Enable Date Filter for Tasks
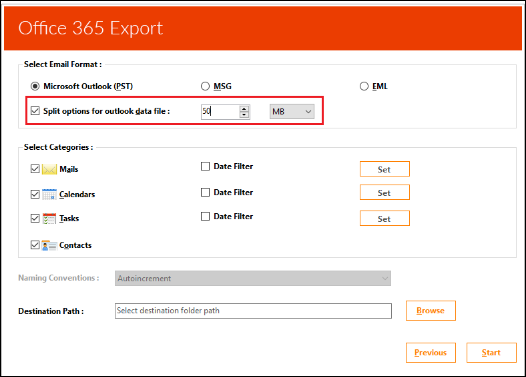Image resolution: width=526 pixels, height=377 pixels. coord(205,216)
